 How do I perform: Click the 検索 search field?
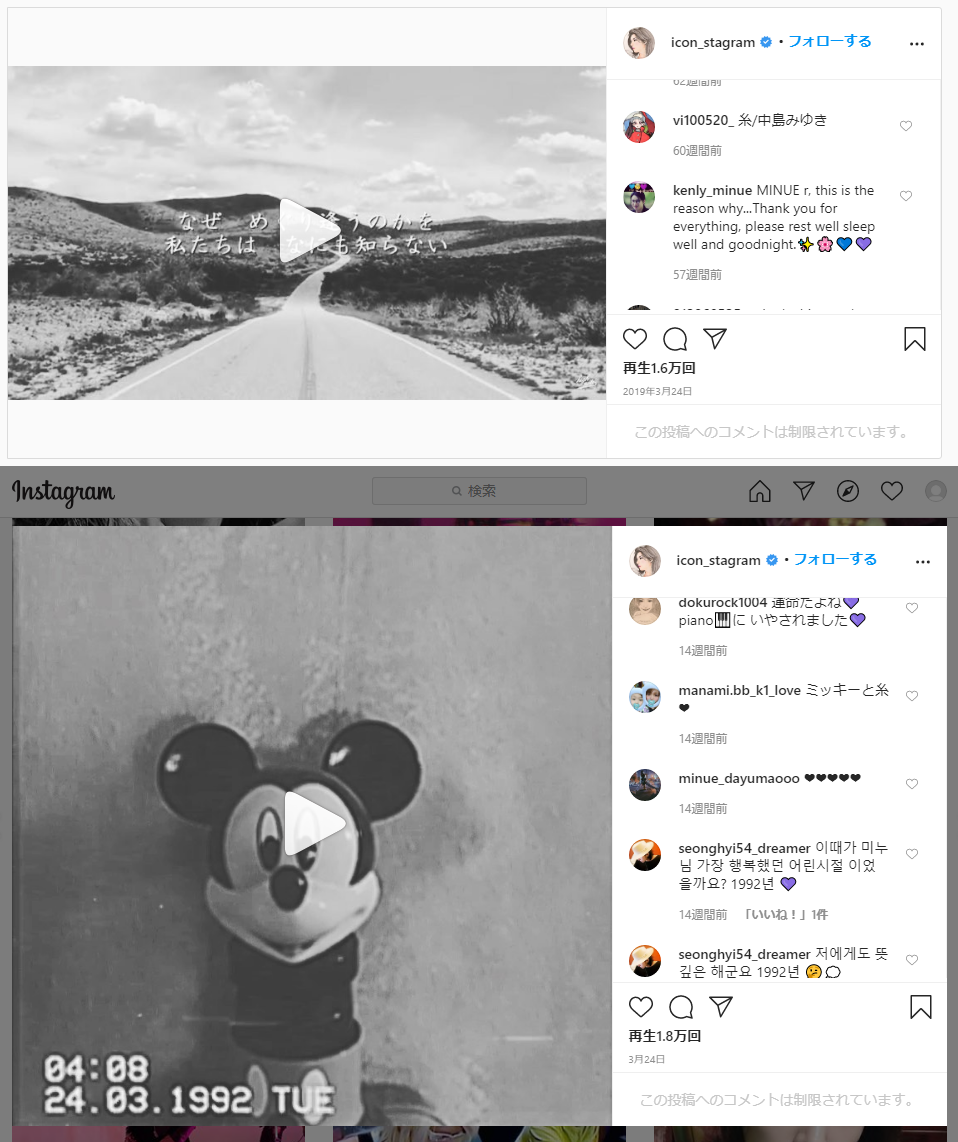click(479, 491)
